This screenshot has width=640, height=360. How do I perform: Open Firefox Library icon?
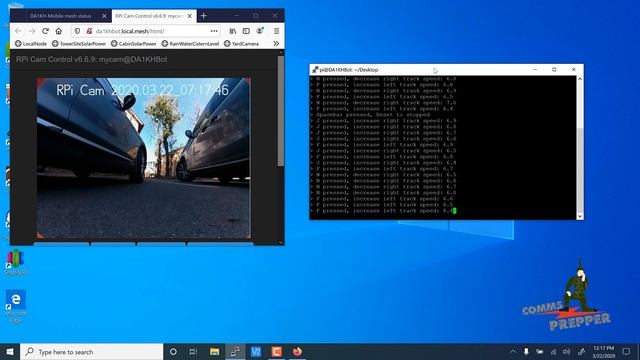pyautogui.click(x=233, y=31)
